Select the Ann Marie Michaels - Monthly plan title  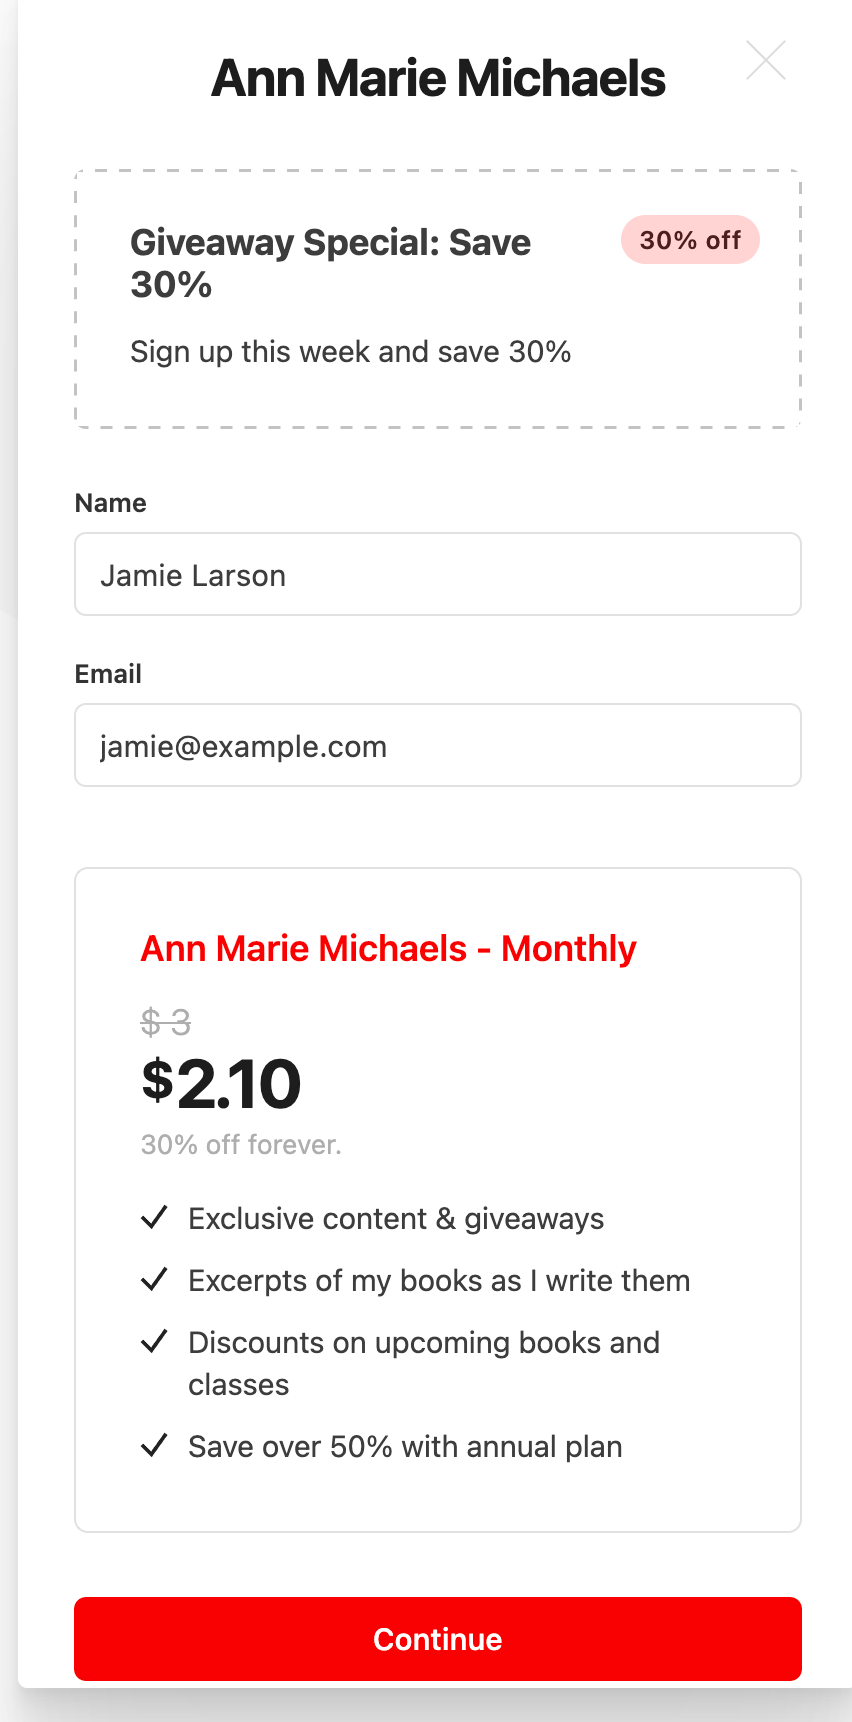(388, 948)
